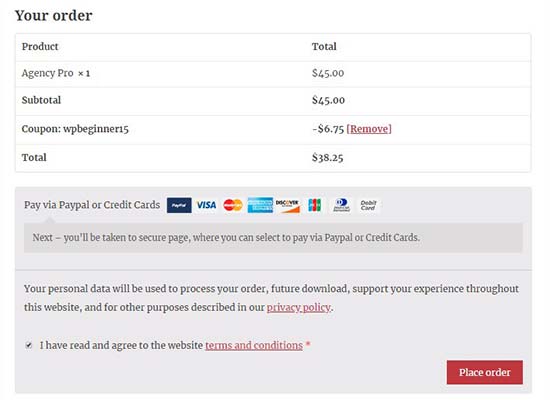550x400 pixels.
Task: Click the Debit Card icon
Action: tap(368, 205)
